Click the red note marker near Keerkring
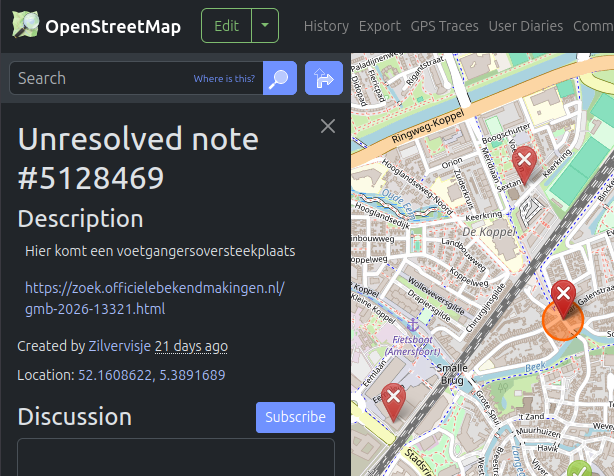Screen dimensions: 614x476 (x=523, y=159)
